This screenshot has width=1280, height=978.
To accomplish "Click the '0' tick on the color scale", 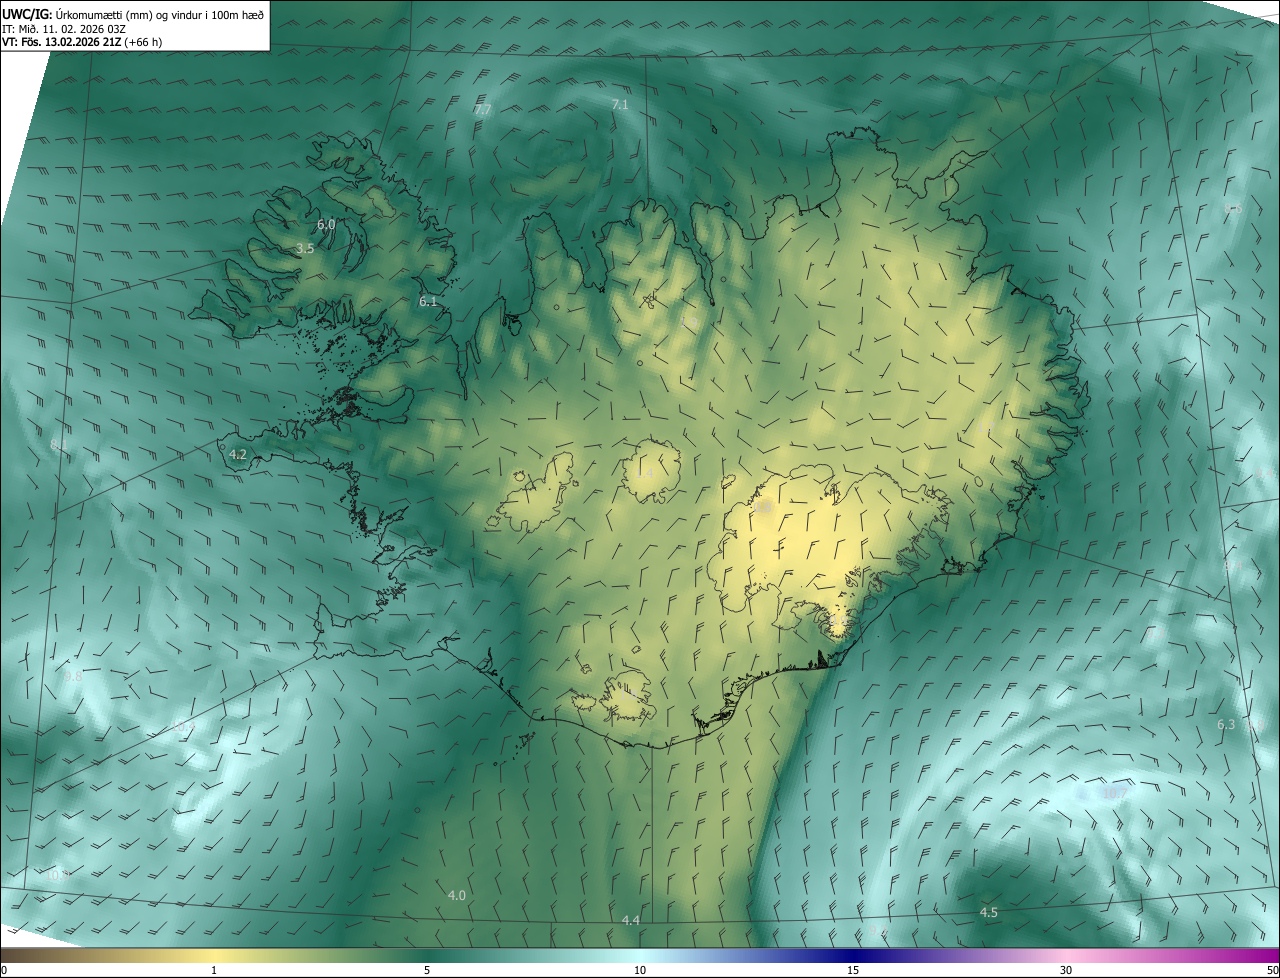I will click(3, 970).
